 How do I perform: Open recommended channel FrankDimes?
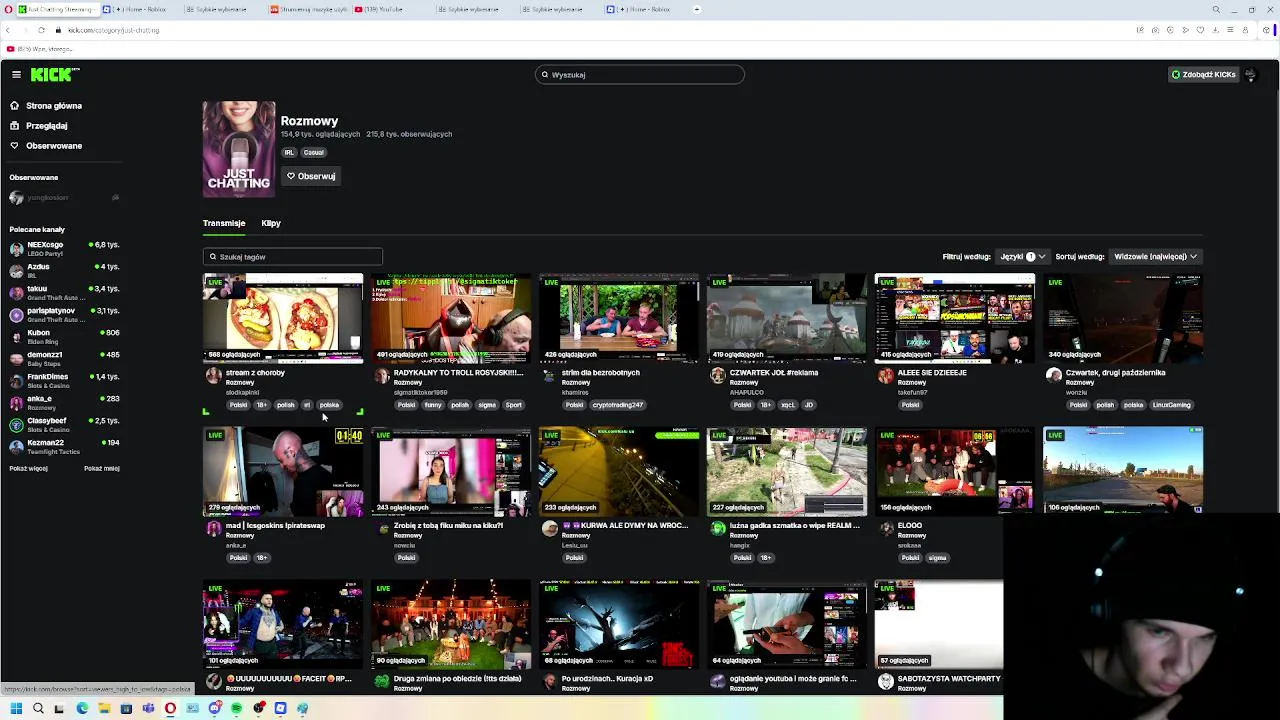click(x=64, y=379)
